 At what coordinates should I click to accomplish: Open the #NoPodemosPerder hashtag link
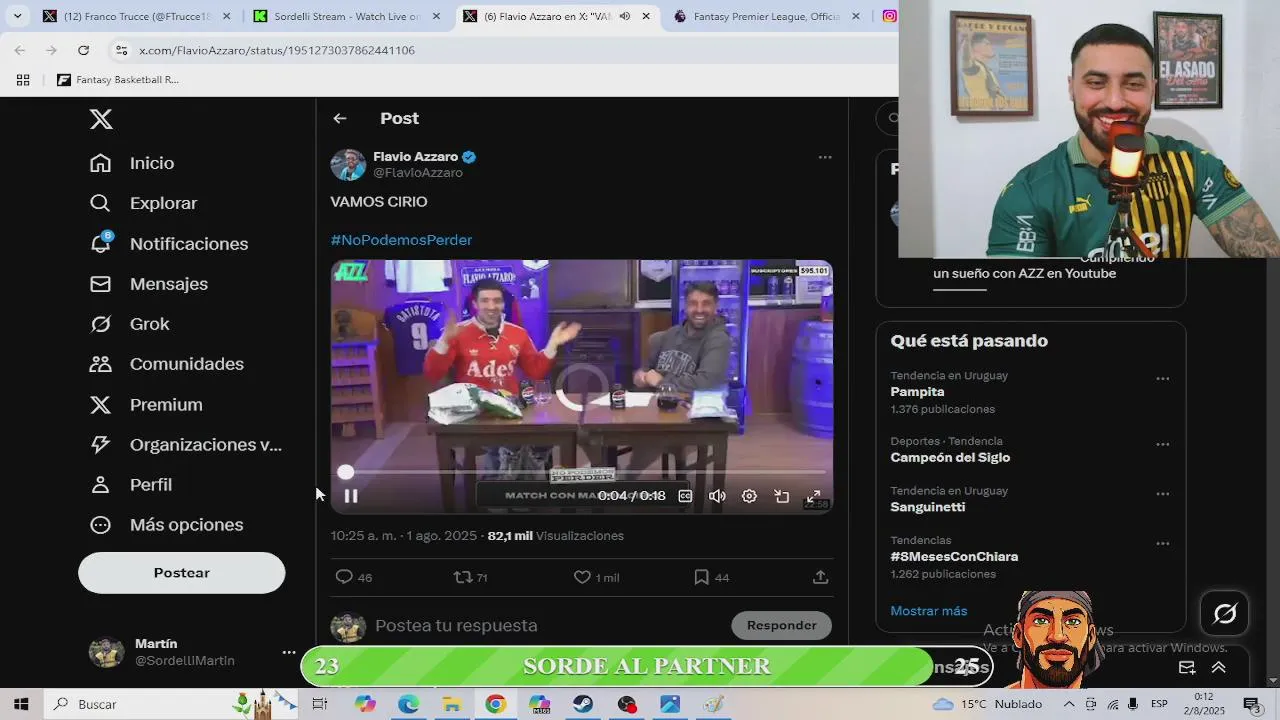(401, 240)
